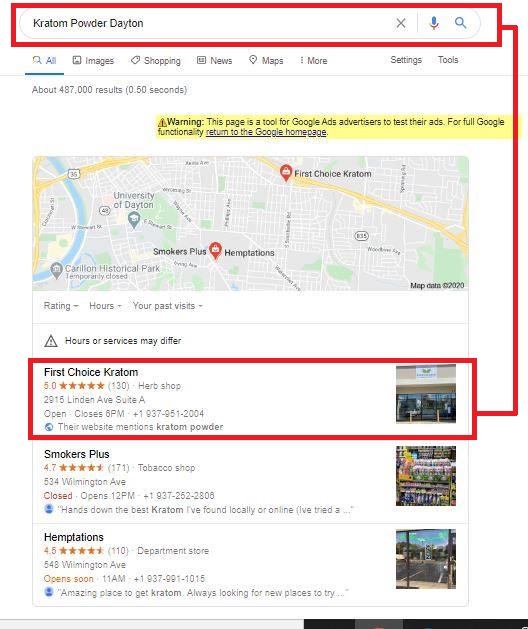The image size is (528, 629).
Task: Expand Your past visits dropdown
Action: (x=168, y=306)
